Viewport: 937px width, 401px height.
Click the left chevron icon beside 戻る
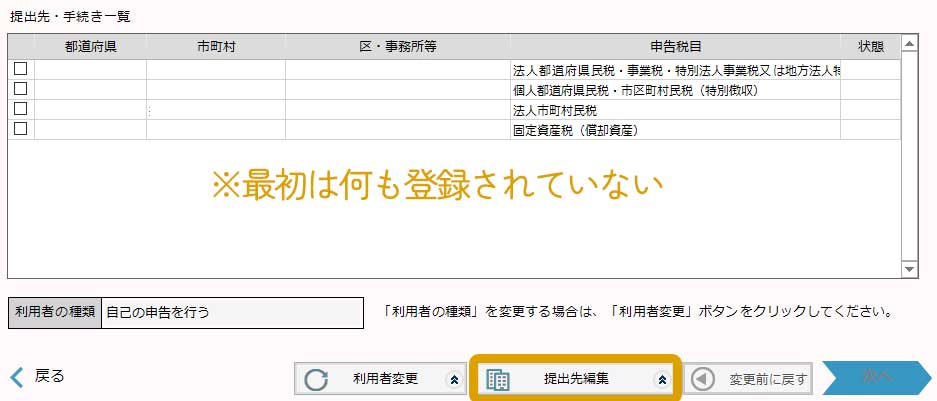point(17,377)
